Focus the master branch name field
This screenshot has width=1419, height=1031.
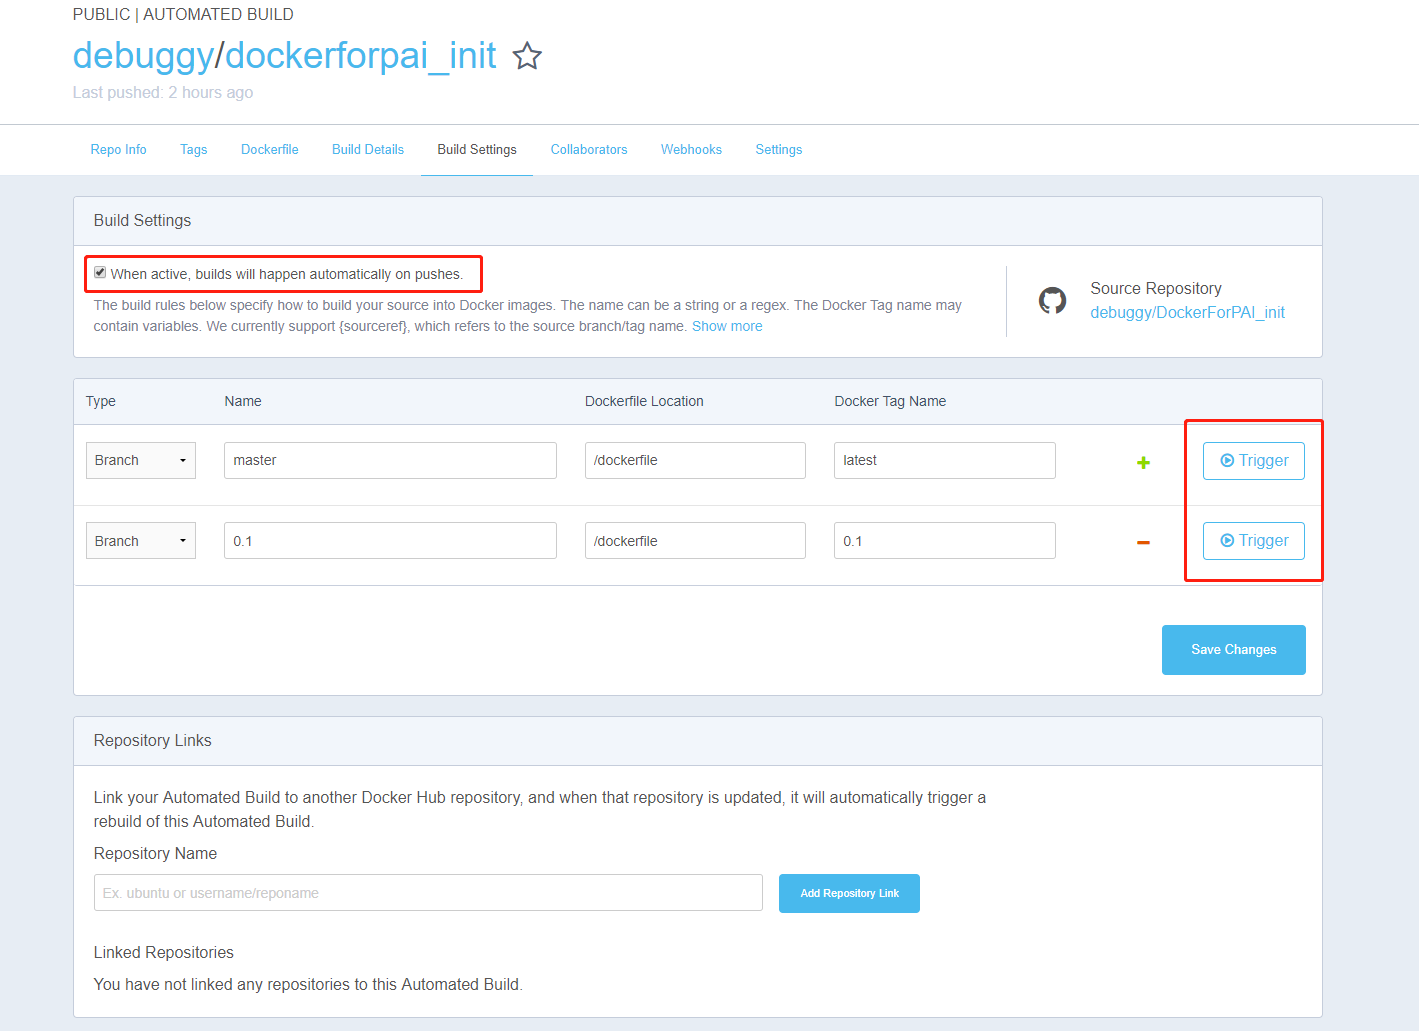390,460
